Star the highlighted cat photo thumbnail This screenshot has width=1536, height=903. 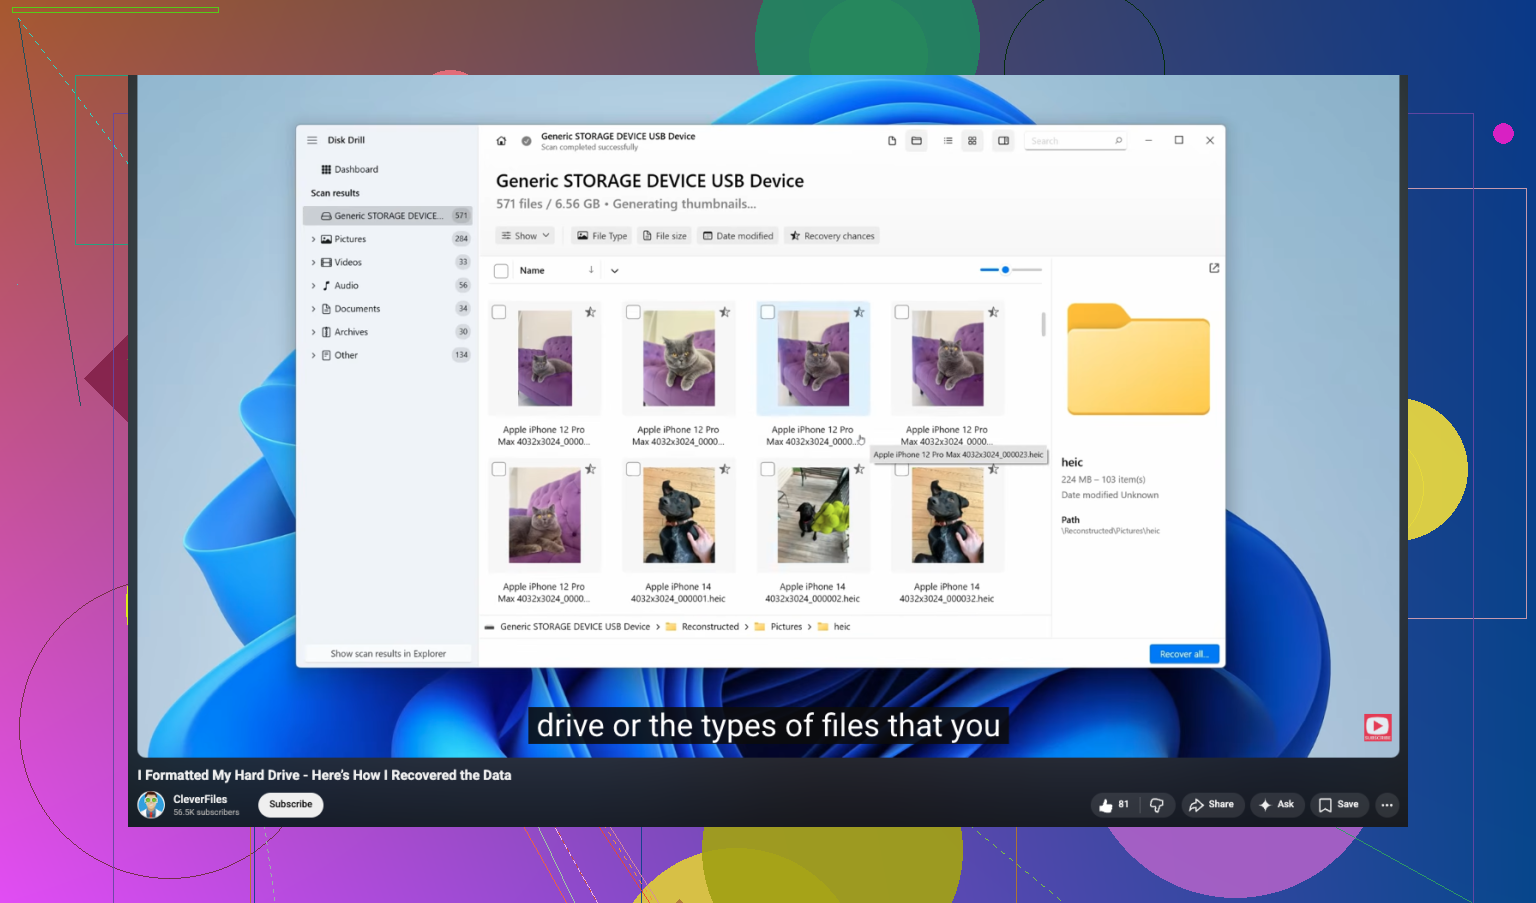pos(859,312)
